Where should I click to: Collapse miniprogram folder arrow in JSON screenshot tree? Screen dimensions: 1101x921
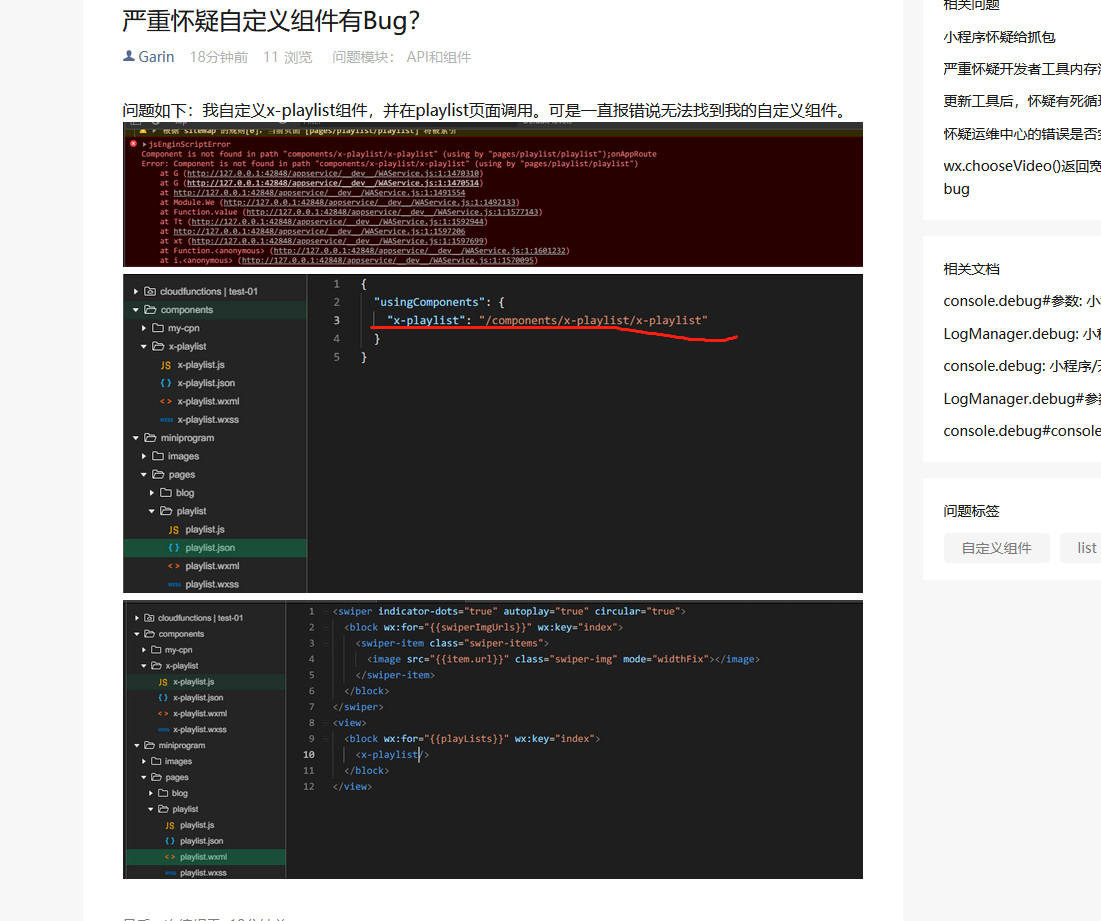click(x=136, y=438)
